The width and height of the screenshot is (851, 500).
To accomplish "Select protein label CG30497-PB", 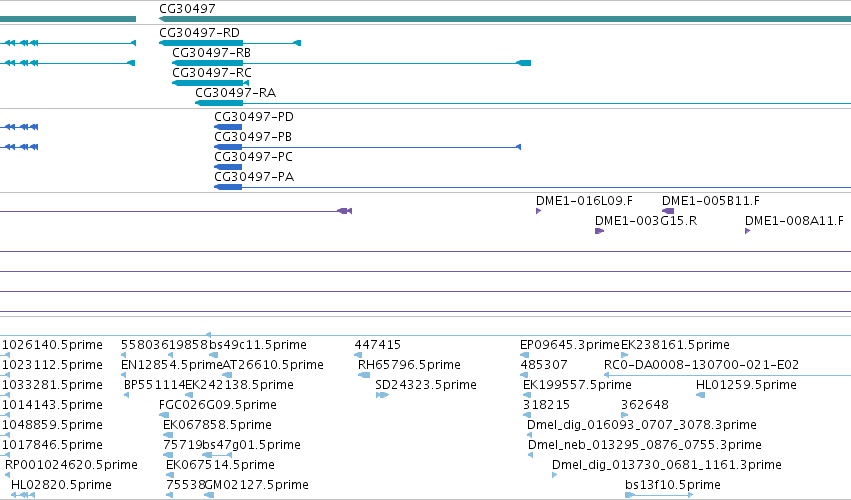I will point(253,137).
